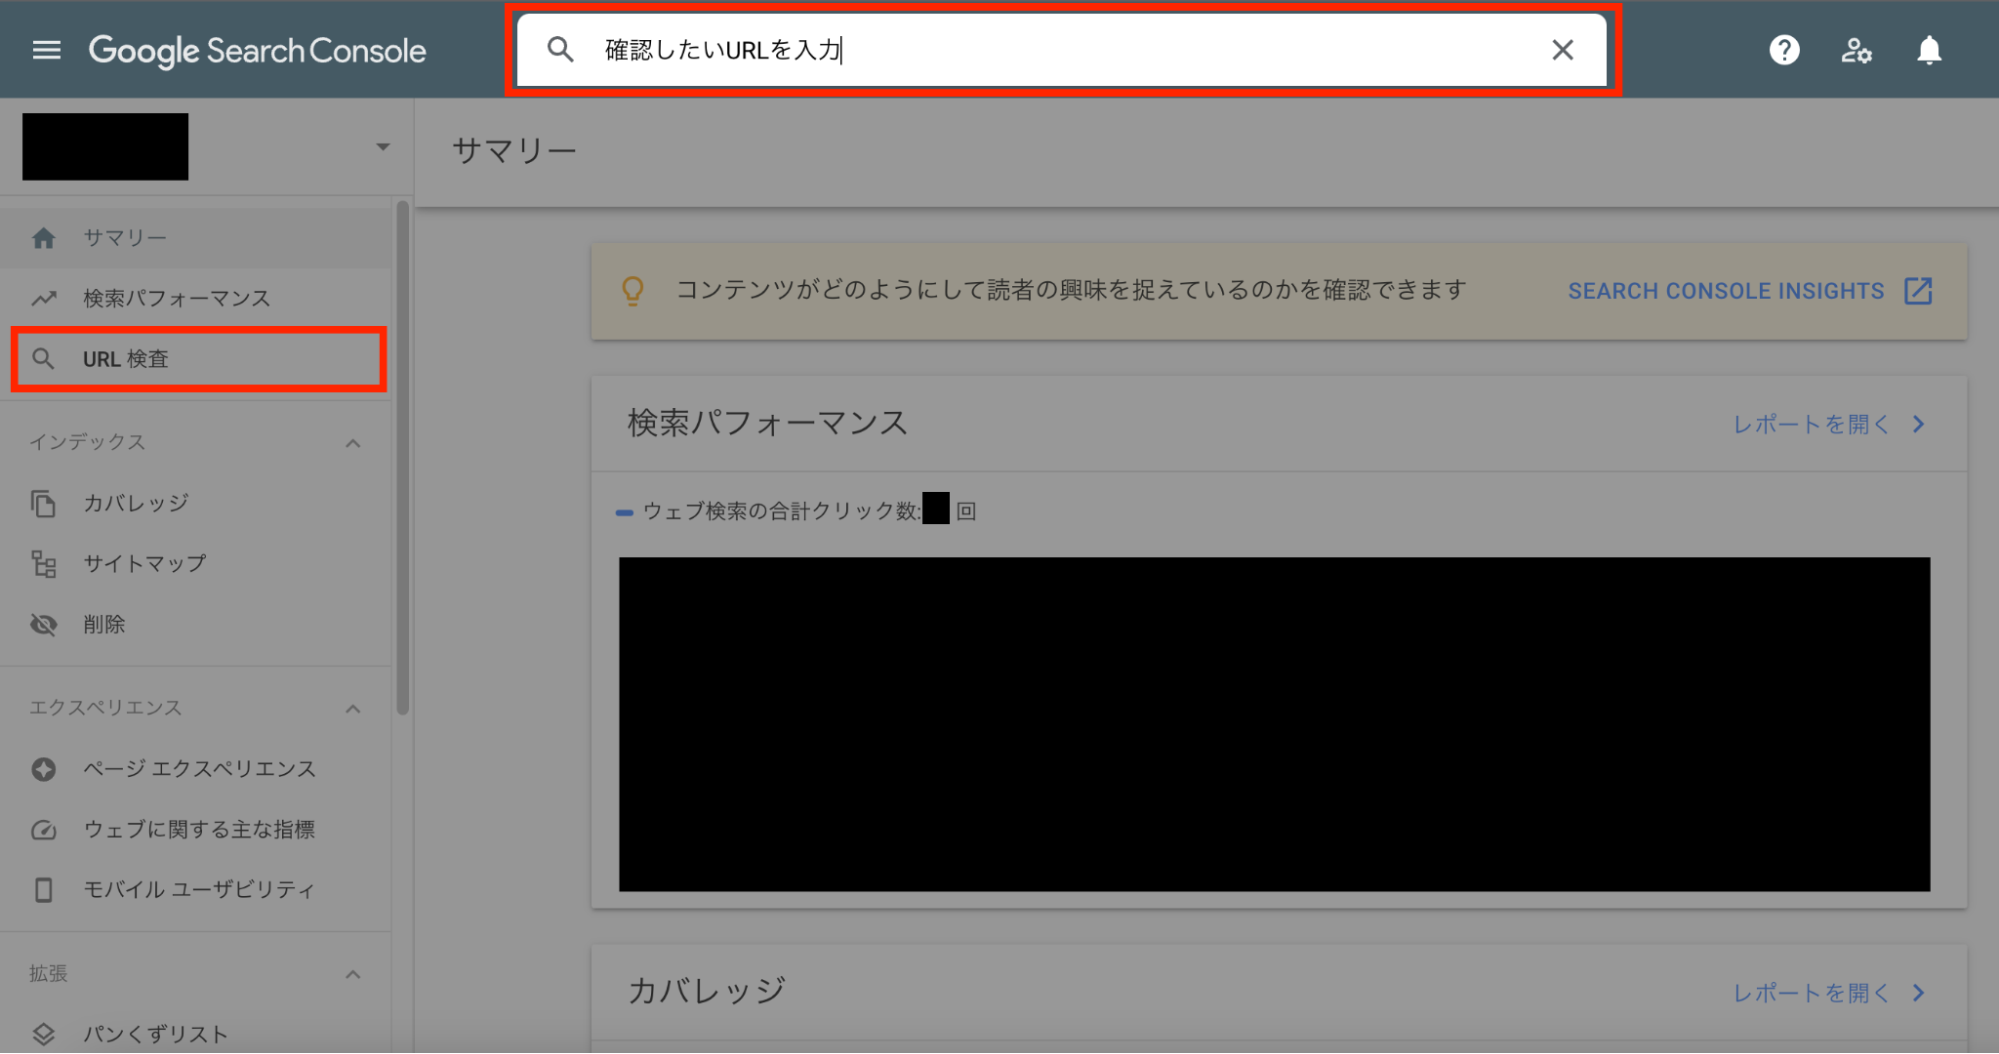Open レポートを開く for カバレッジ card
Screen dimensions: 1999x1054
click(1811, 993)
